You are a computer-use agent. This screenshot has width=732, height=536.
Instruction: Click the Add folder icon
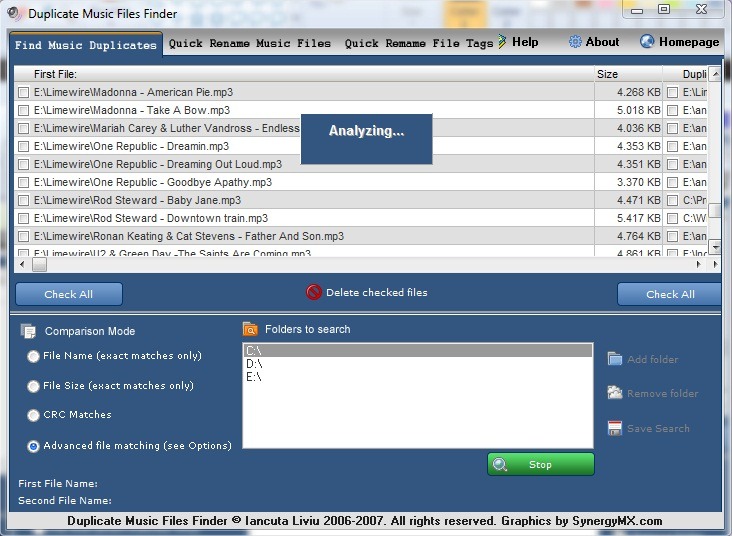coord(615,359)
